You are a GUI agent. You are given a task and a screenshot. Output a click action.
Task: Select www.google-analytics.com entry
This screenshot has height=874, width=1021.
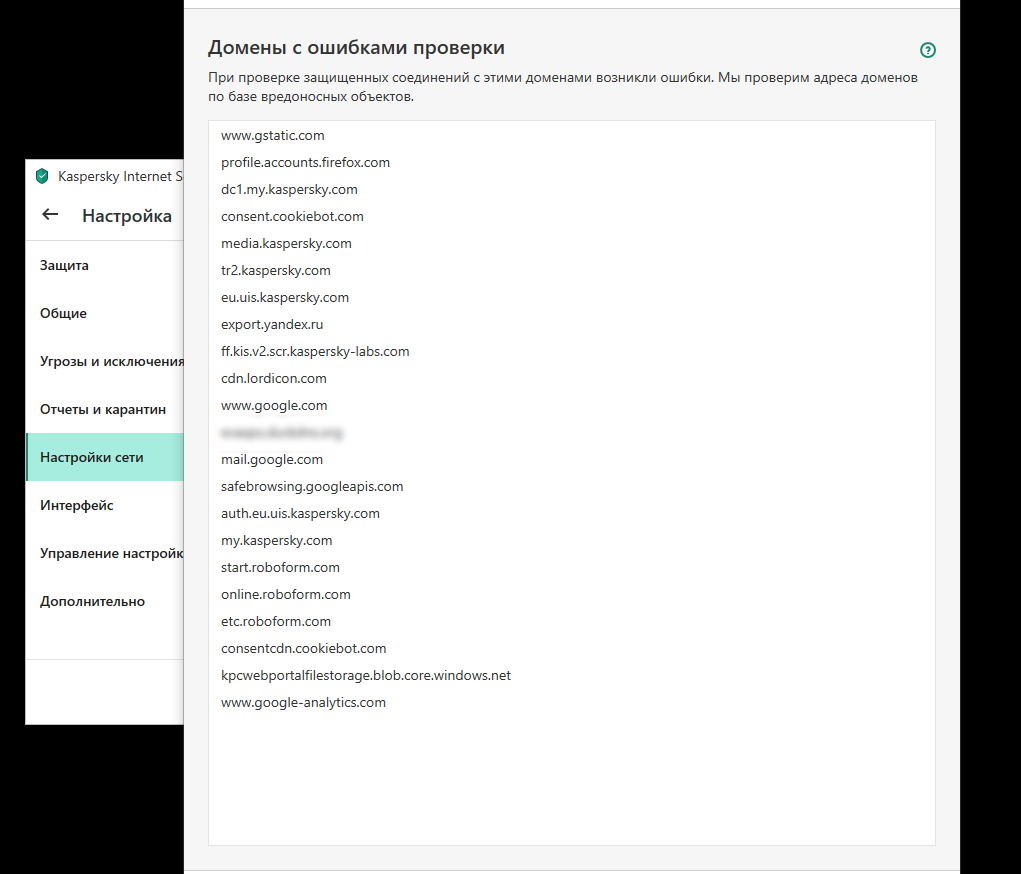click(x=572, y=703)
